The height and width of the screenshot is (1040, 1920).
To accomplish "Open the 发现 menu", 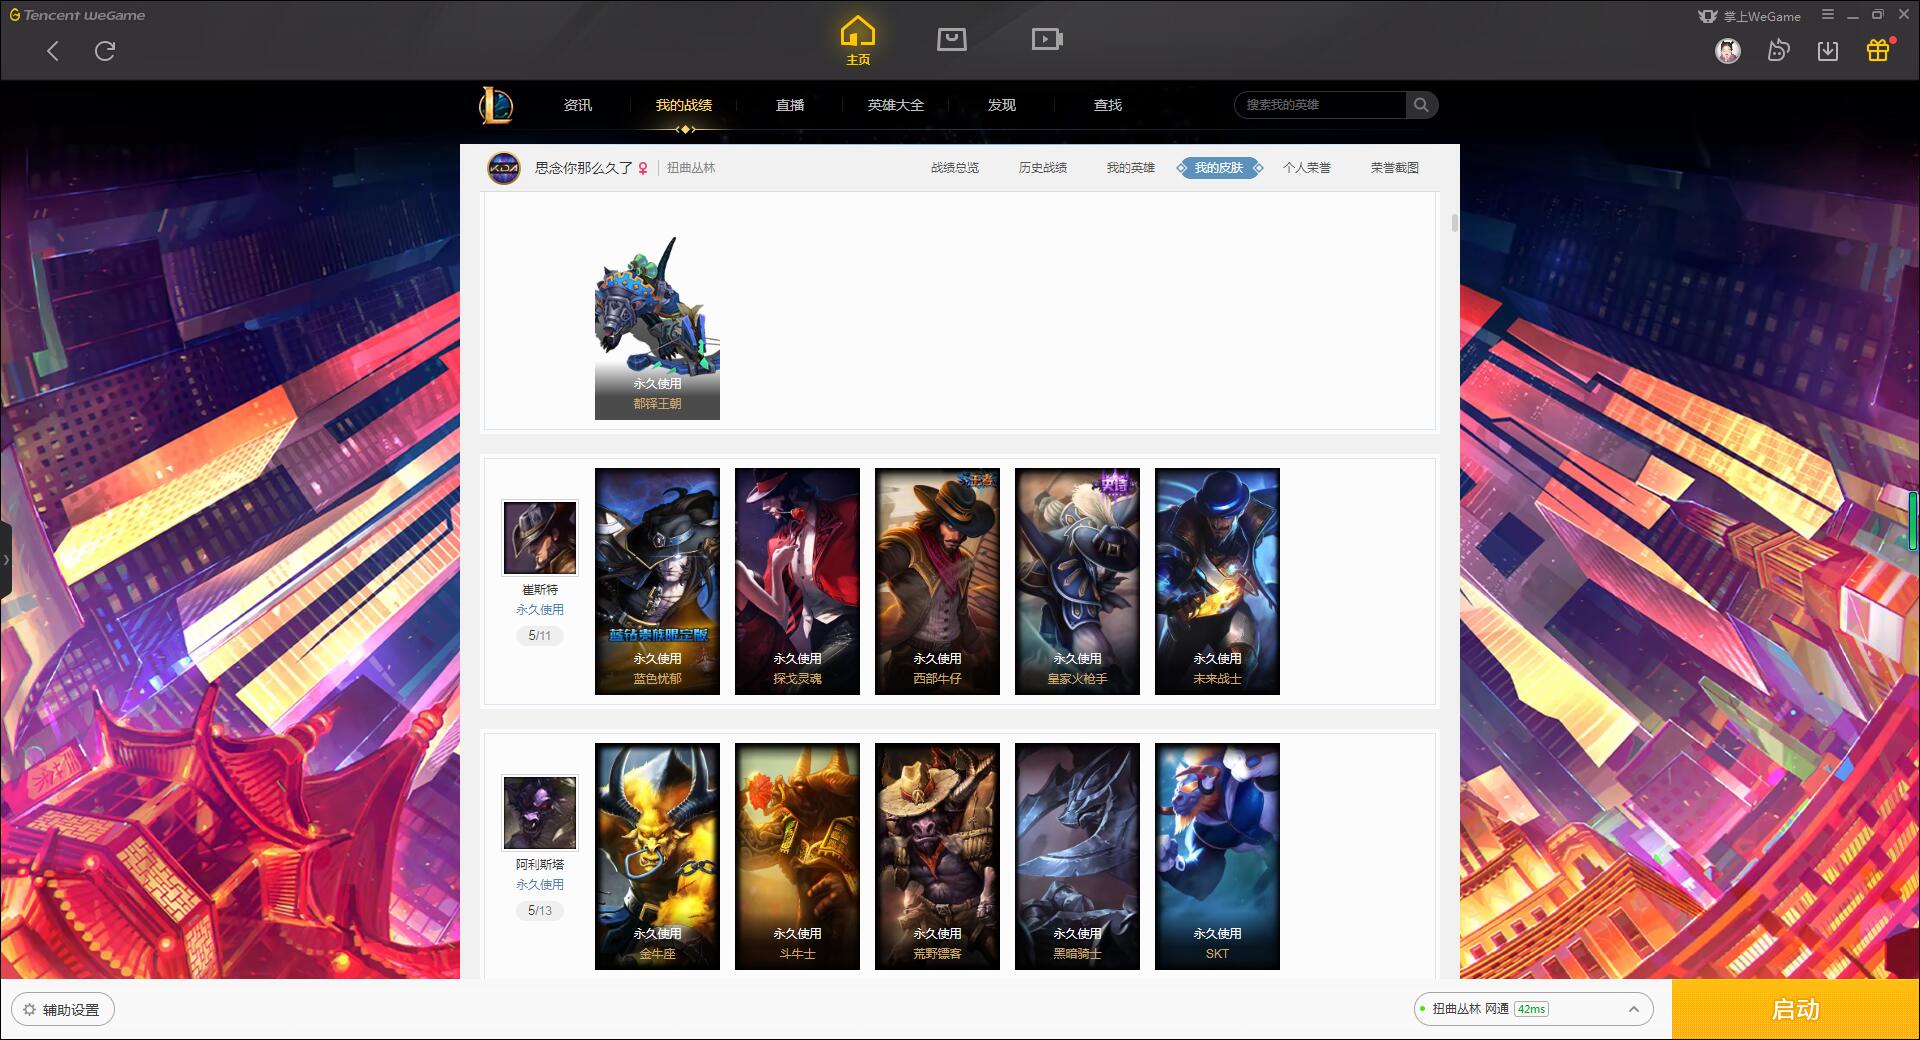I will [x=1002, y=105].
